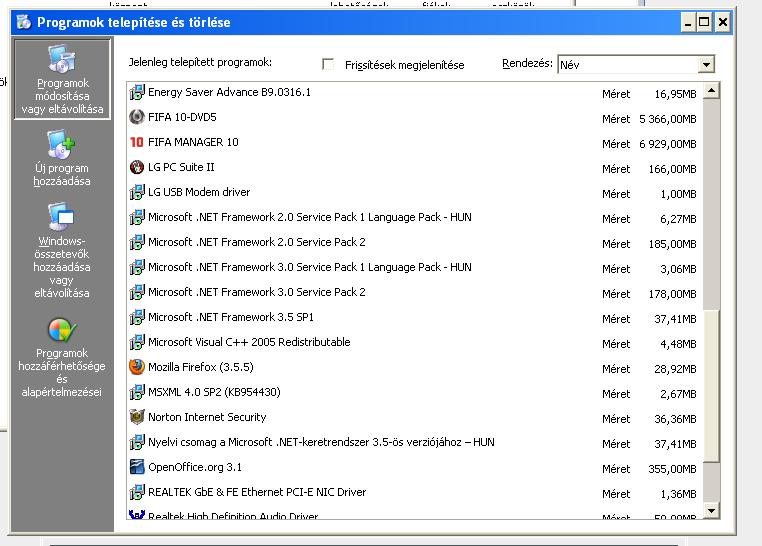Select Nyelvi csomag a Microsoft .NET-keretrendszer entry
The image size is (762, 546).
click(x=414, y=443)
